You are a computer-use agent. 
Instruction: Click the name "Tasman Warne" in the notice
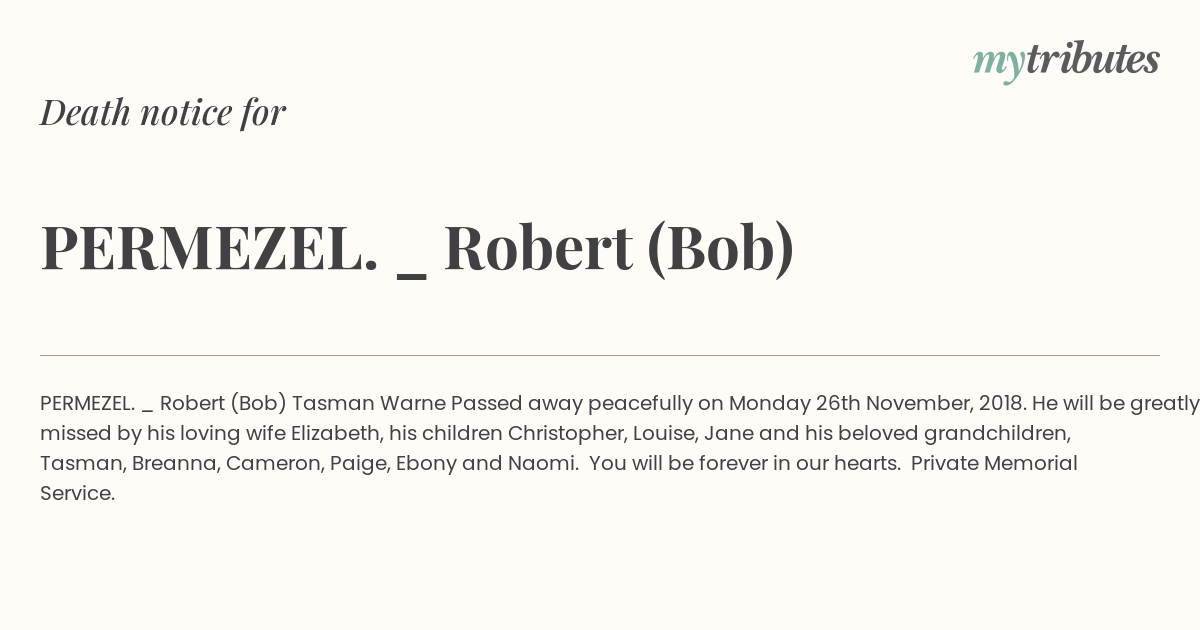click(369, 403)
